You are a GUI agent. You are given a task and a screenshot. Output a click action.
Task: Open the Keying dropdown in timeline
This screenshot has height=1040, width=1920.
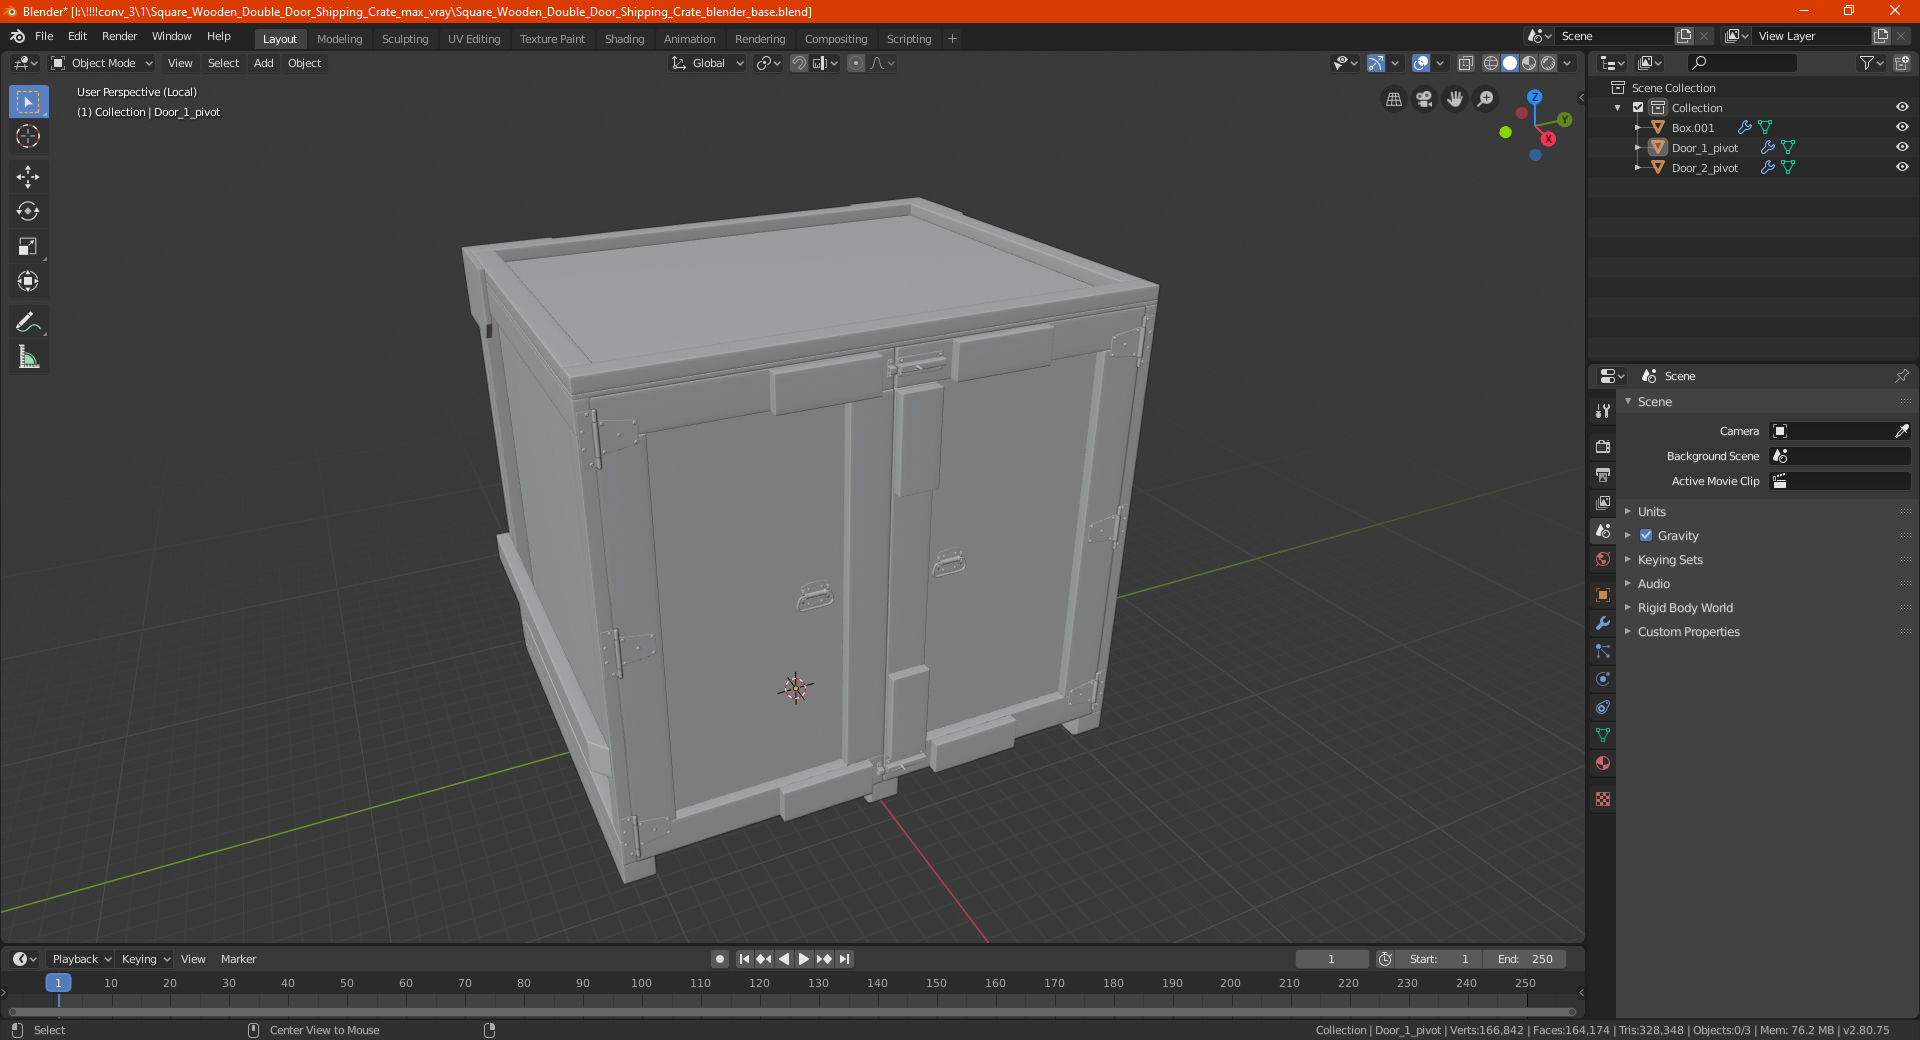[x=146, y=959]
